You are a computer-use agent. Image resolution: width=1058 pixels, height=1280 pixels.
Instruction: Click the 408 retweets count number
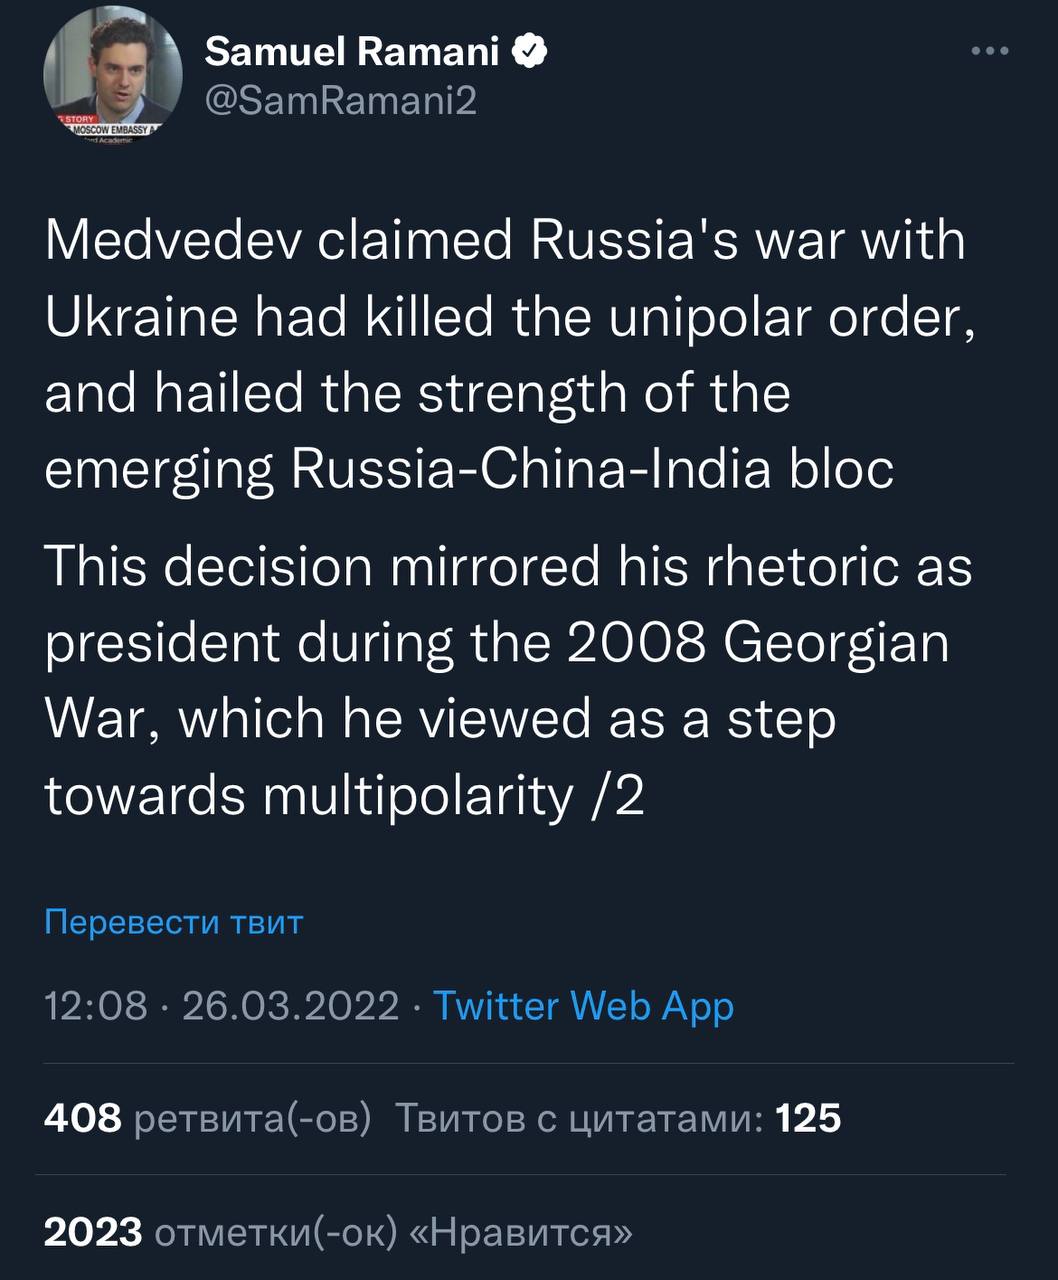pos(83,1118)
